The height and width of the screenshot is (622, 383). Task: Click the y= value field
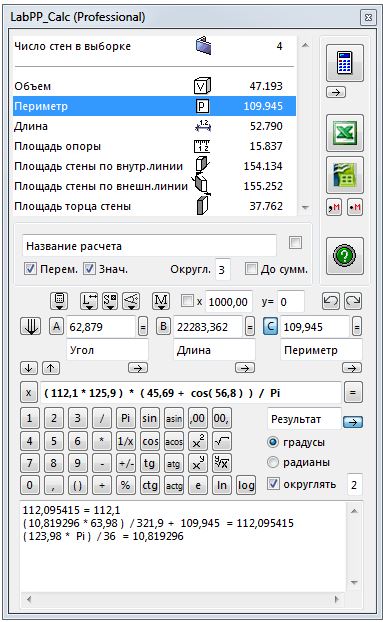tap(291, 302)
